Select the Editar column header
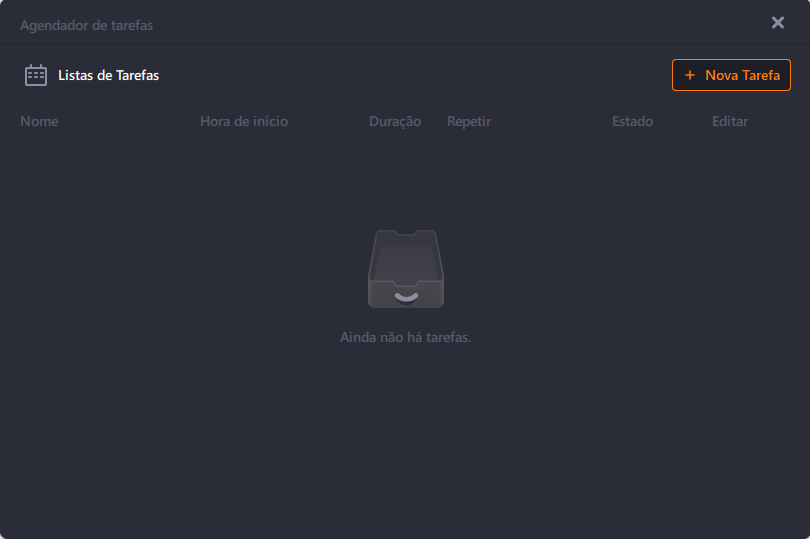The width and height of the screenshot is (810, 539). coord(730,121)
